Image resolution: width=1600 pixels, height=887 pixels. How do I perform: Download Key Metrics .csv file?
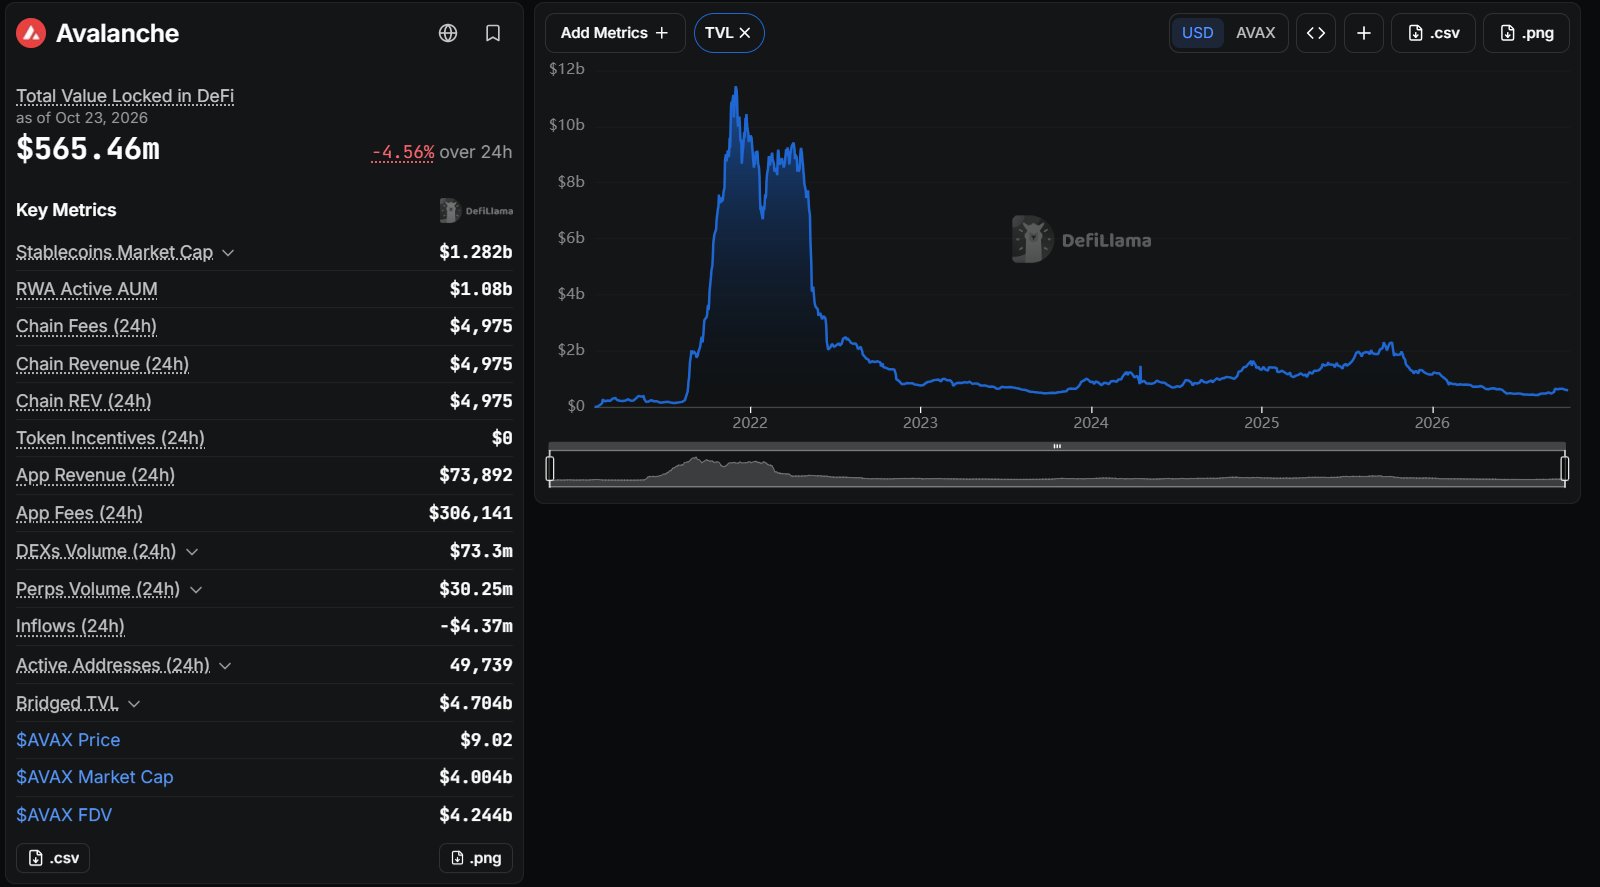pyautogui.click(x=53, y=858)
